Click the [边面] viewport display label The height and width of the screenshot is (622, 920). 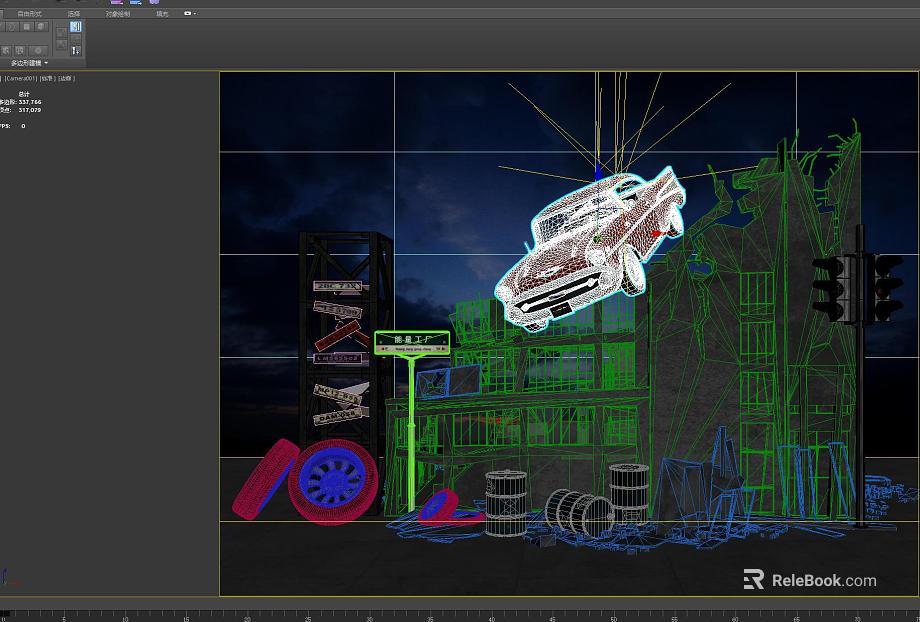click(66, 78)
